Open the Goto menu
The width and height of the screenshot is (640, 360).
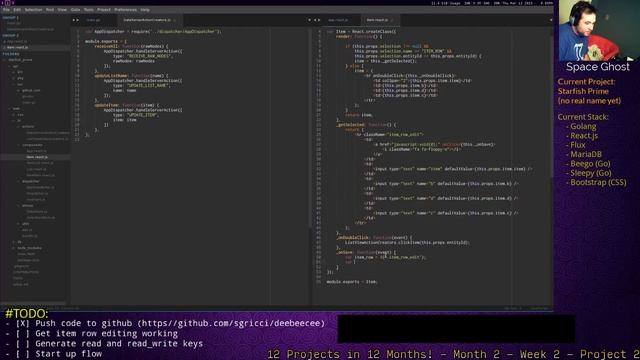click(76, 9)
